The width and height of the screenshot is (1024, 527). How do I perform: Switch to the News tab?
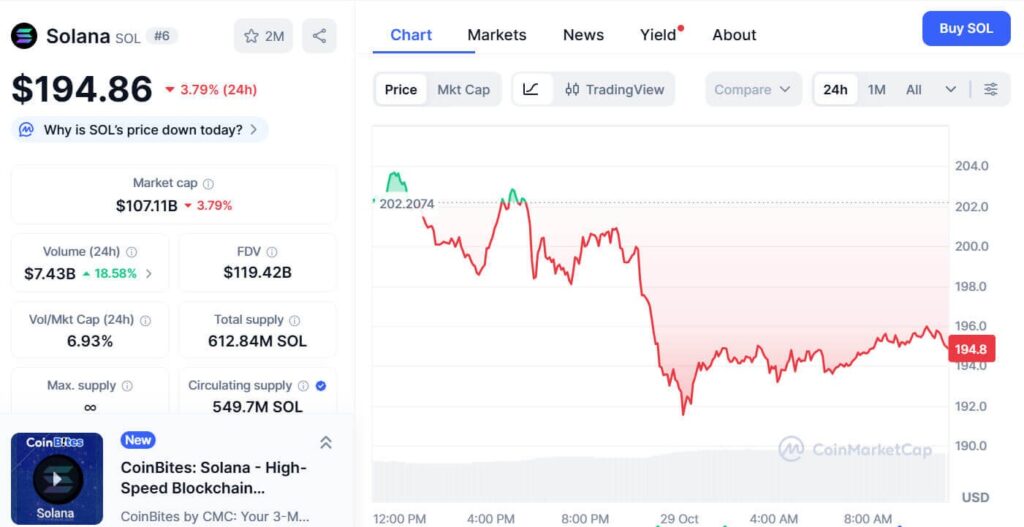[x=583, y=35]
